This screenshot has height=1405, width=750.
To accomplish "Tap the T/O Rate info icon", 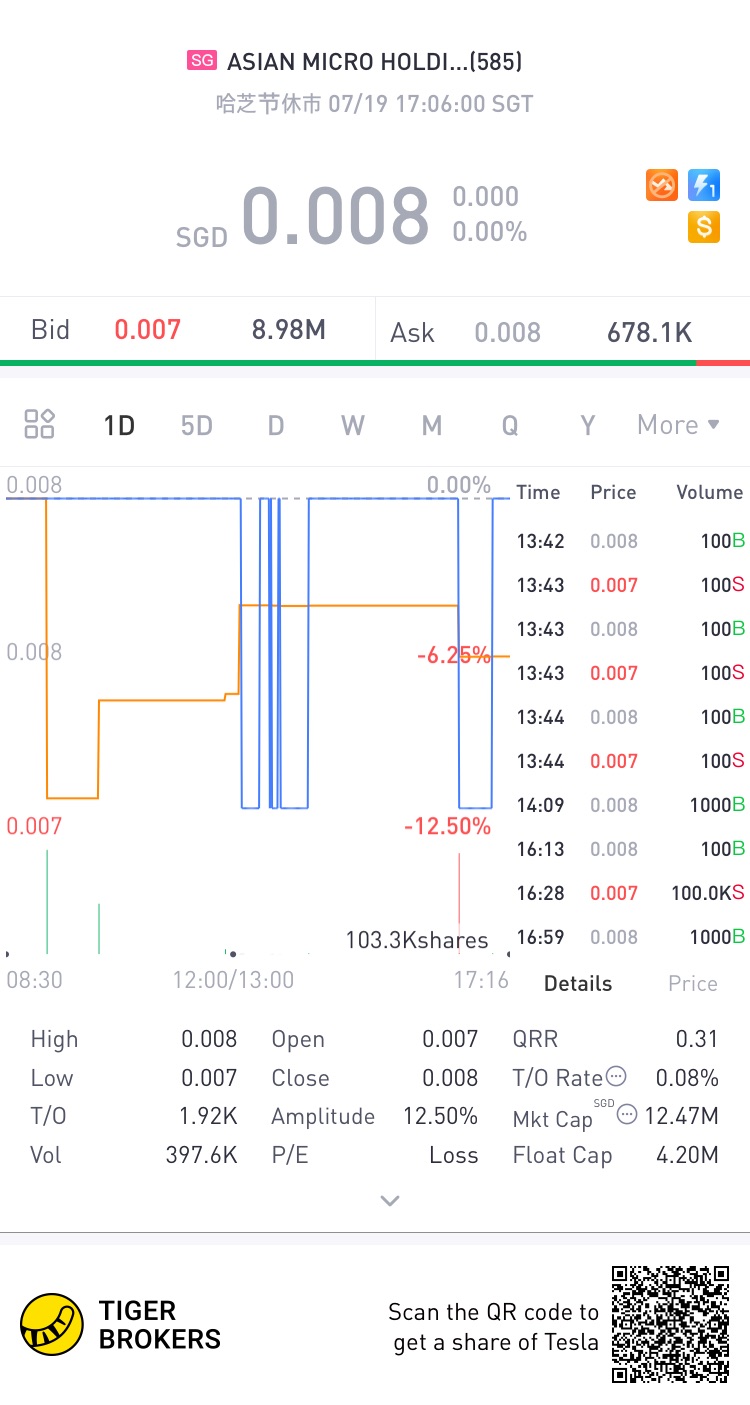I will 617,1077.
